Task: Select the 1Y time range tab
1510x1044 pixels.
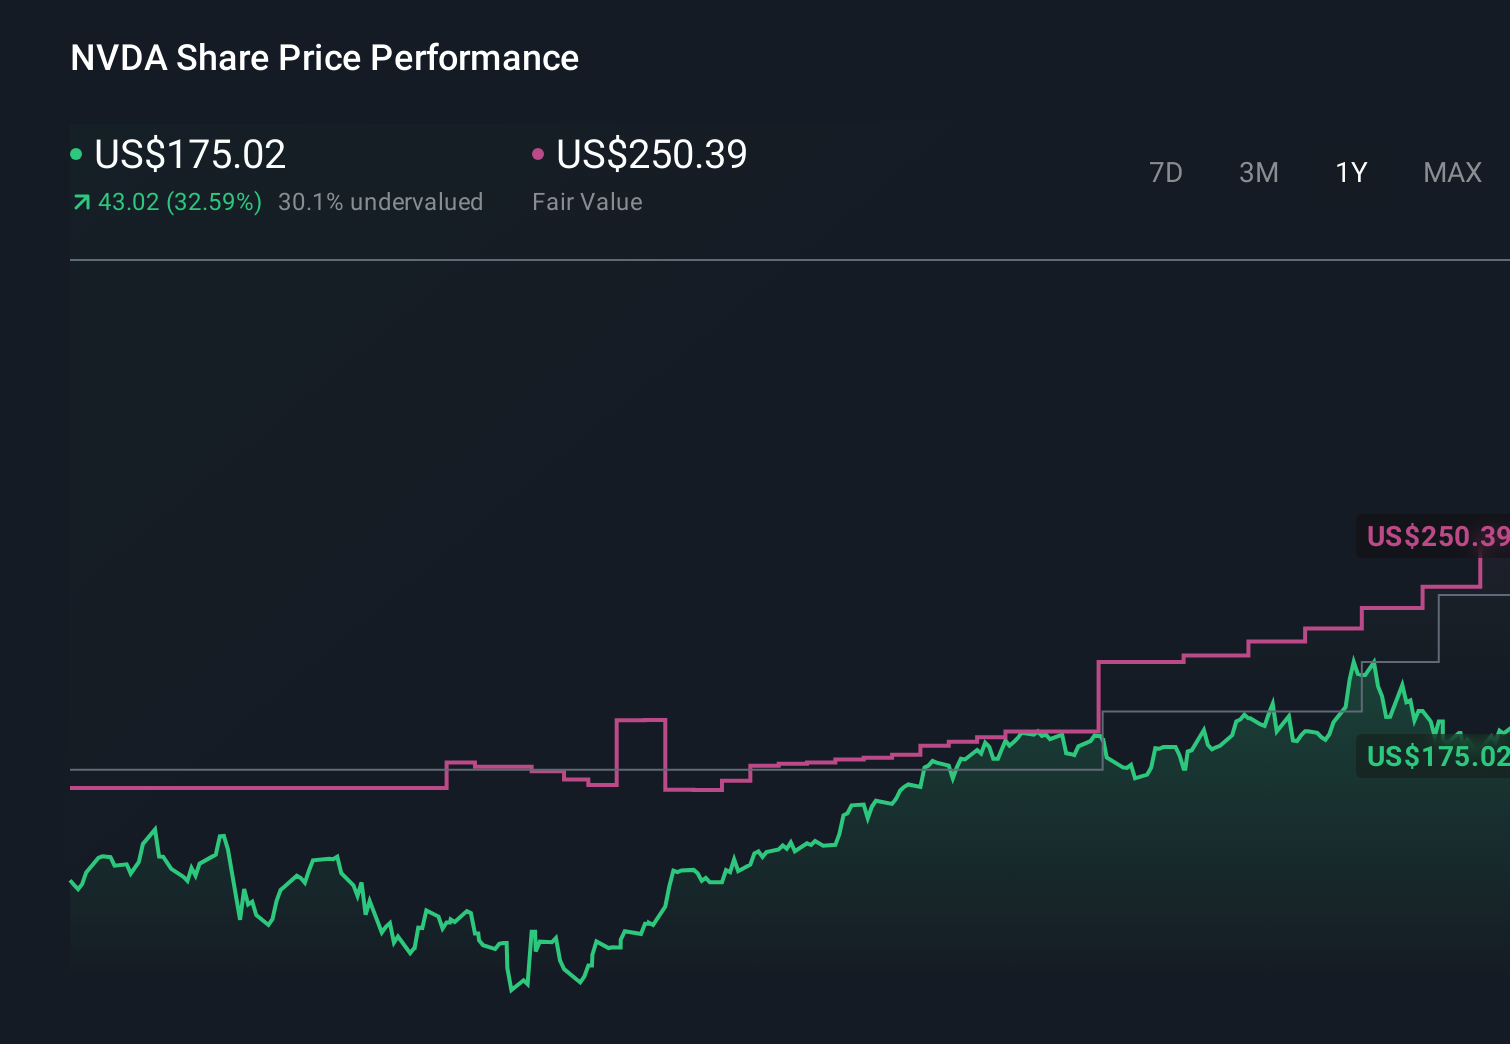Action: [1350, 172]
